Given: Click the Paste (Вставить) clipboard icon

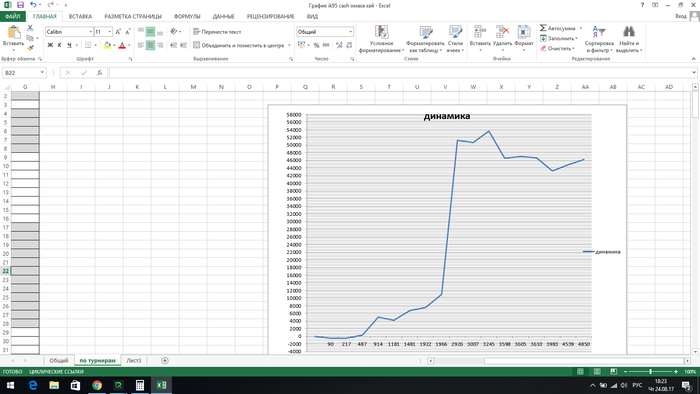Looking at the screenshot, I should pos(13,33).
